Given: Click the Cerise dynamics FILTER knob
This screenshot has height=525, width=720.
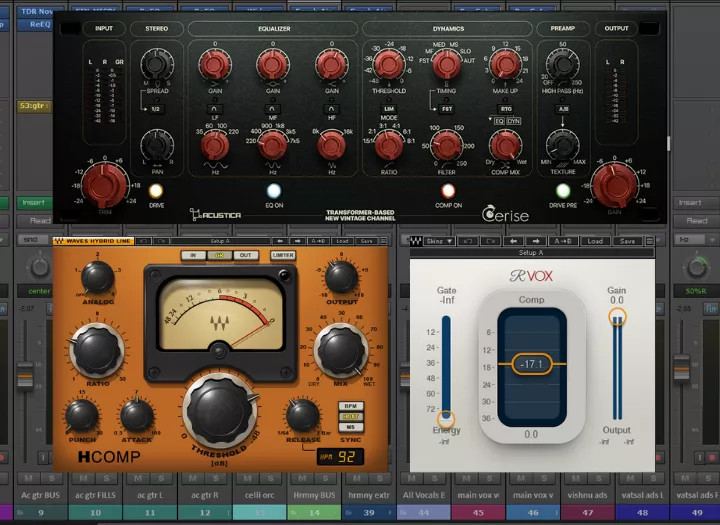Looking at the screenshot, I should (x=447, y=146).
